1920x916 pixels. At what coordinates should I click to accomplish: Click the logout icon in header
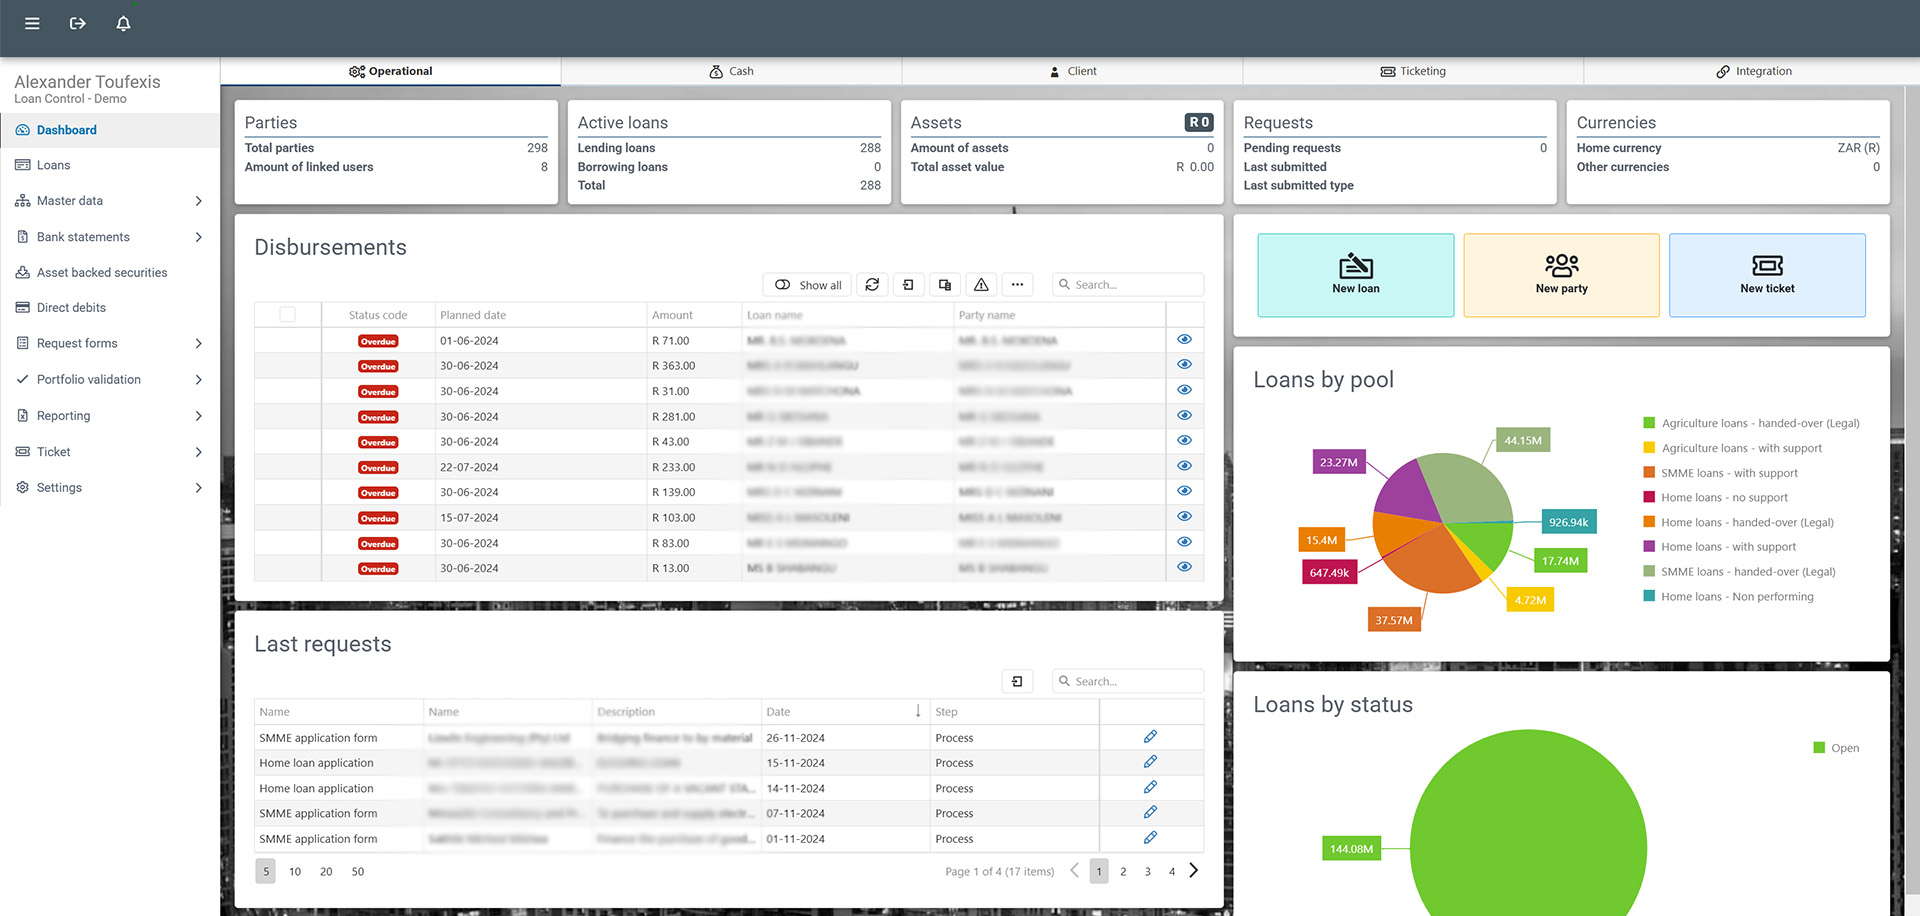point(78,23)
